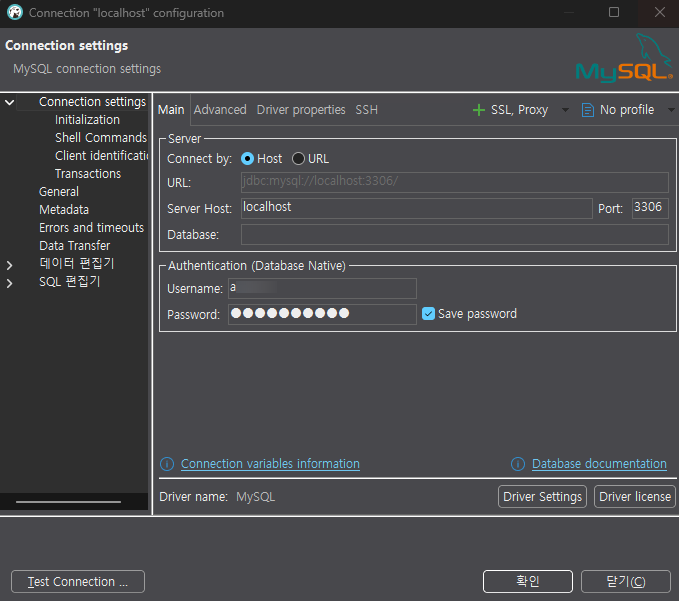679x601 pixels.
Task: Click the MySQL dolphin logo
Action: [x=624, y=58]
